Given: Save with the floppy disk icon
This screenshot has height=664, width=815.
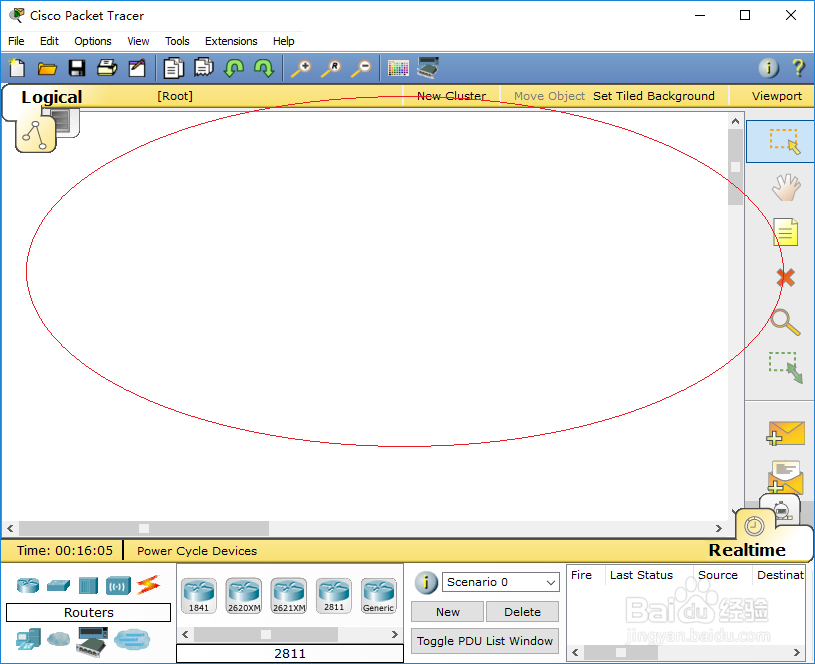Looking at the screenshot, I should 77,68.
